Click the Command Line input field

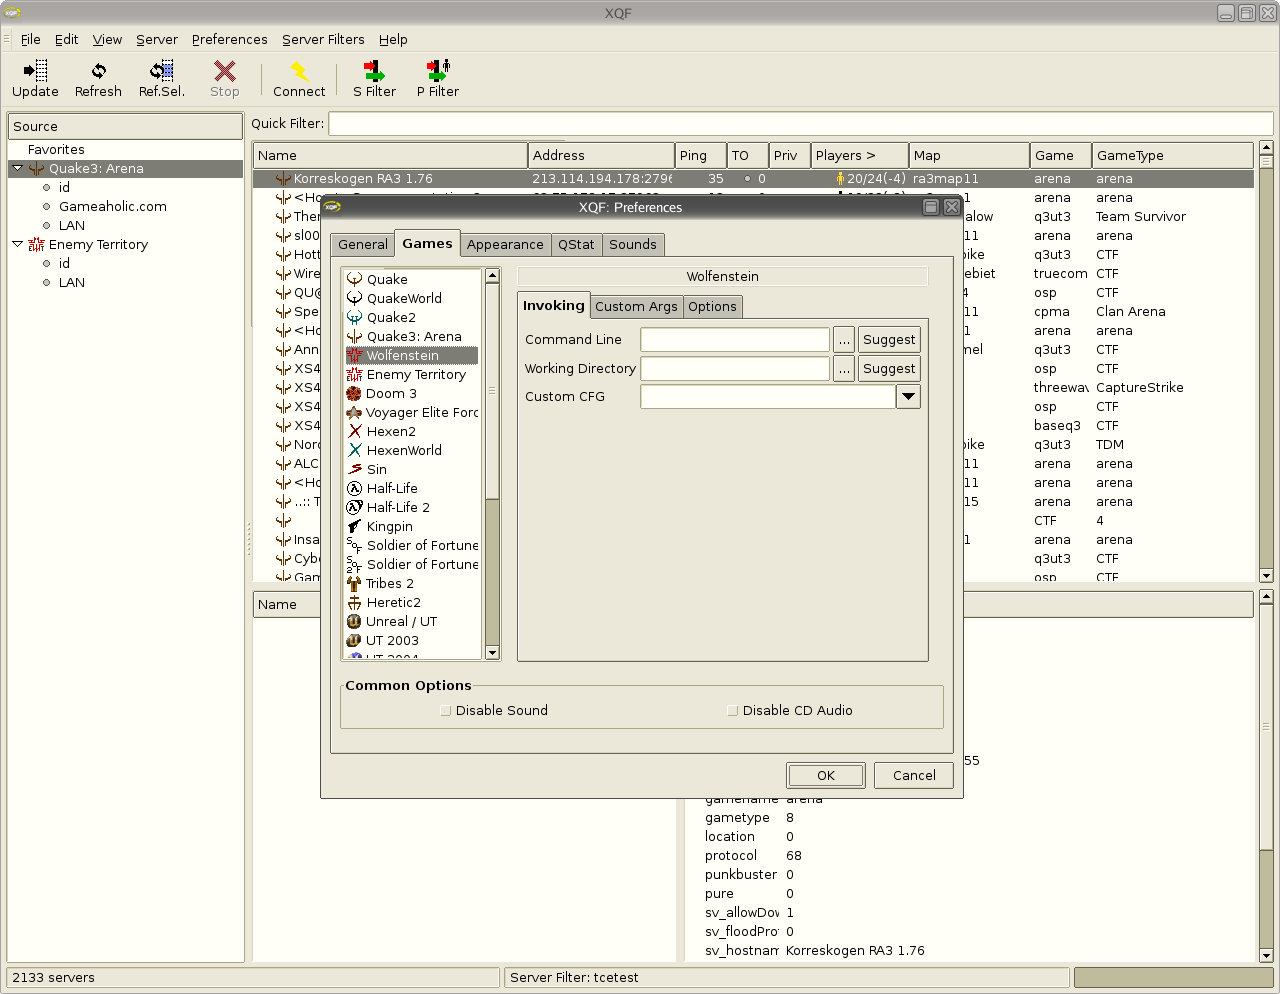(735, 340)
